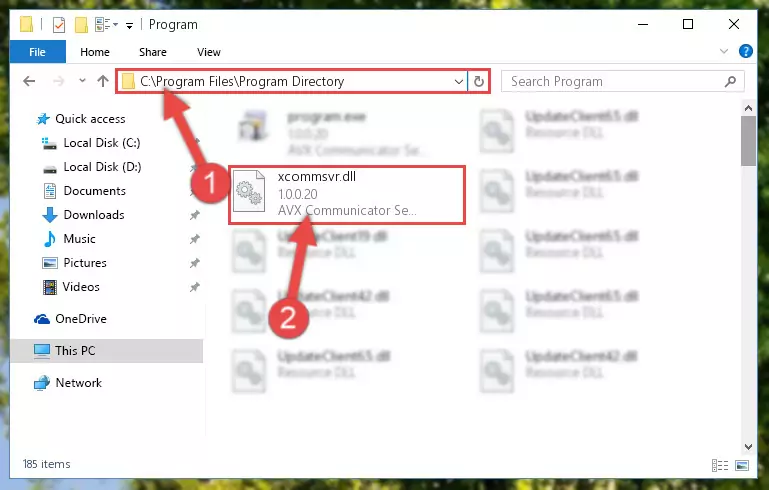Image resolution: width=769 pixels, height=490 pixels.
Task: Click the Music note icon
Action: tap(50, 239)
